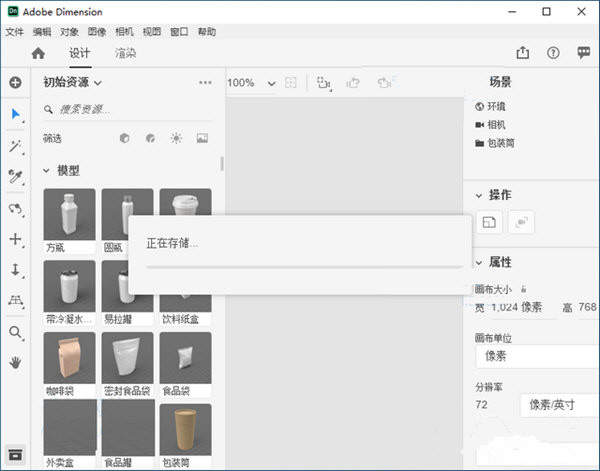Image resolution: width=600 pixels, height=471 pixels.
Task: Click the 咖啡袋 model thumbnail
Action: [x=69, y=359]
